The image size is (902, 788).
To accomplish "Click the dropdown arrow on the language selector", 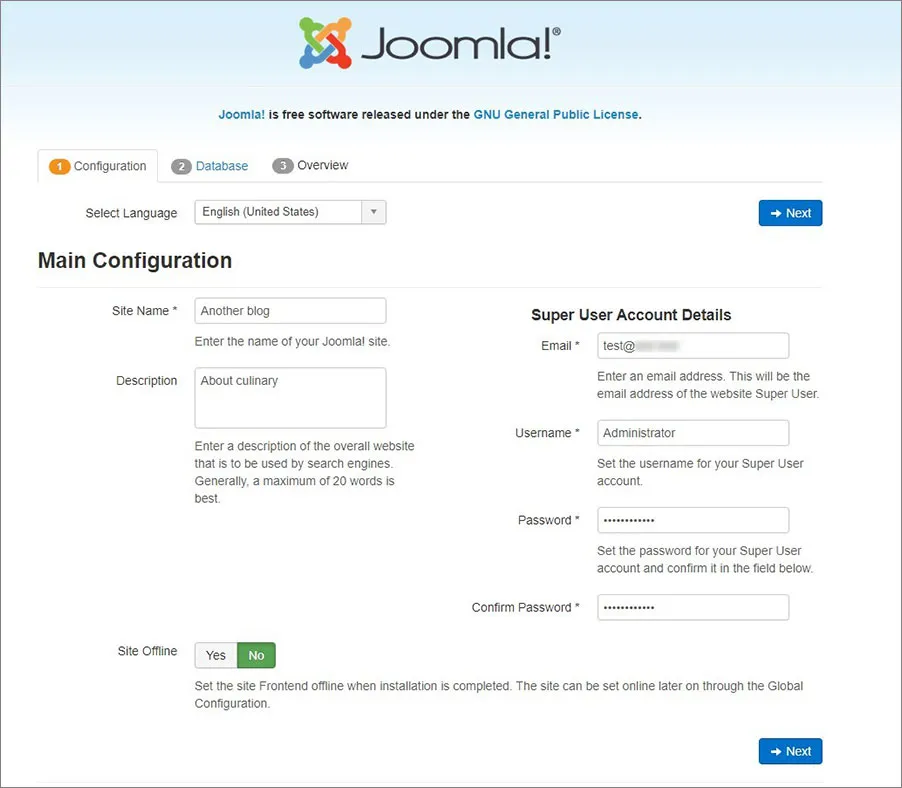I will click(x=374, y=212).
